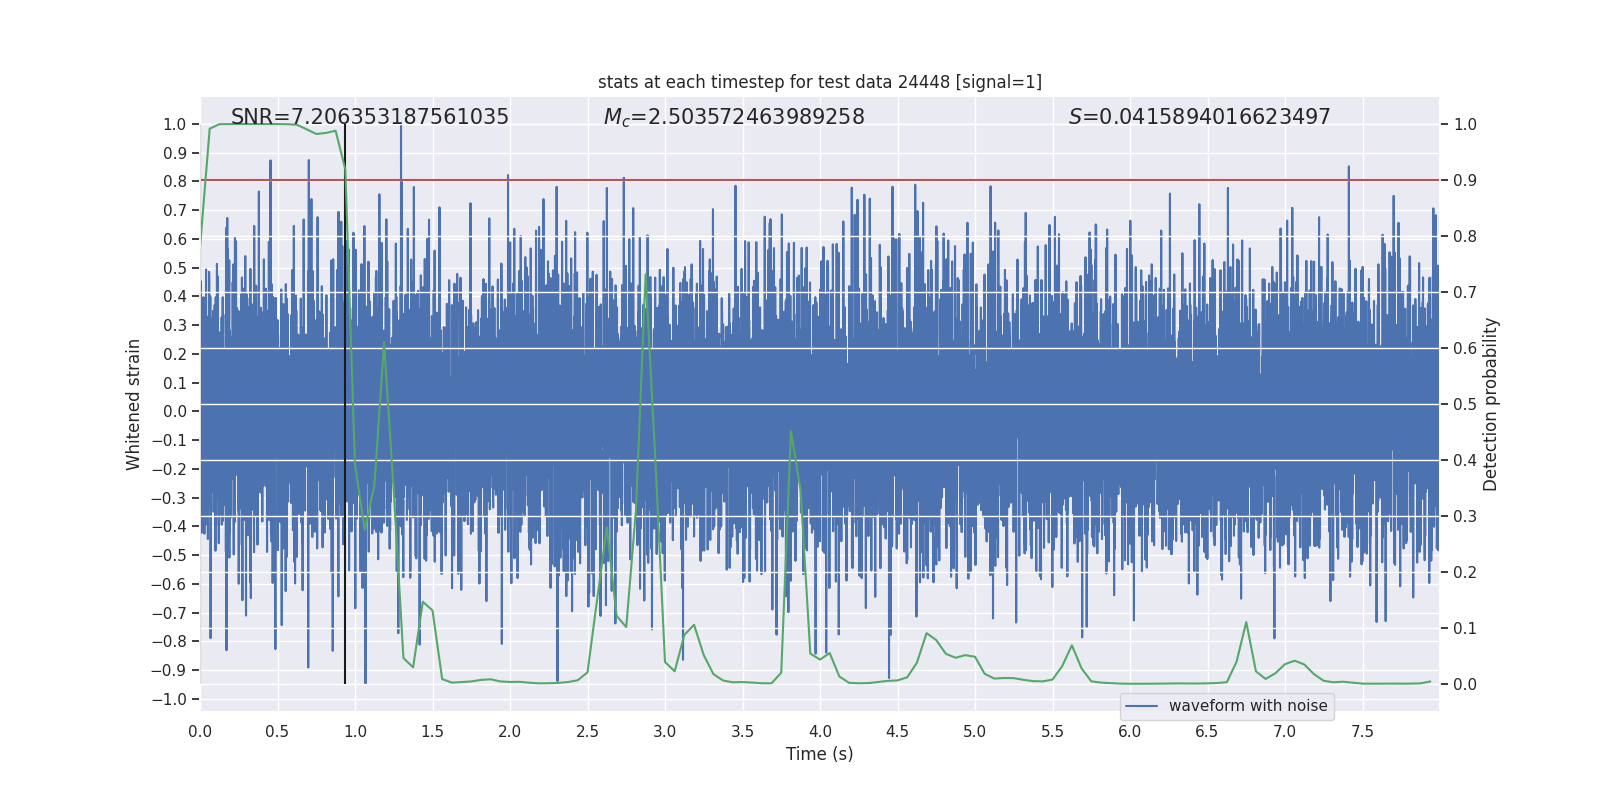Viewport: 1600px width, 800px height.
Task: Select the 0.3 tick on the Detection probability axis
Action: (1465, 517)
